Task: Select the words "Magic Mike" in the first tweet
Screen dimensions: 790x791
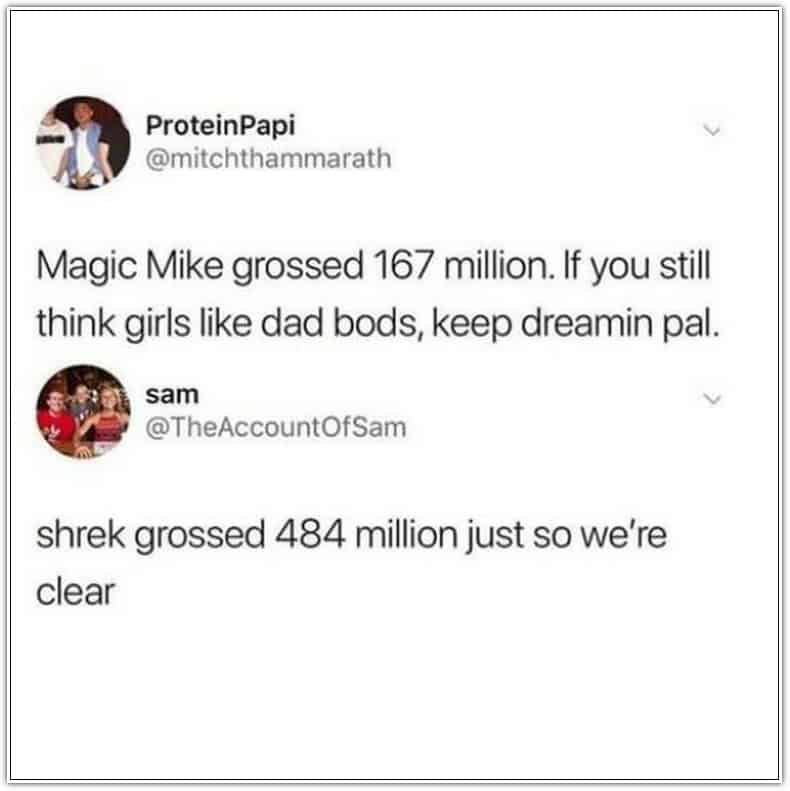Action: [x=130, y=267]
